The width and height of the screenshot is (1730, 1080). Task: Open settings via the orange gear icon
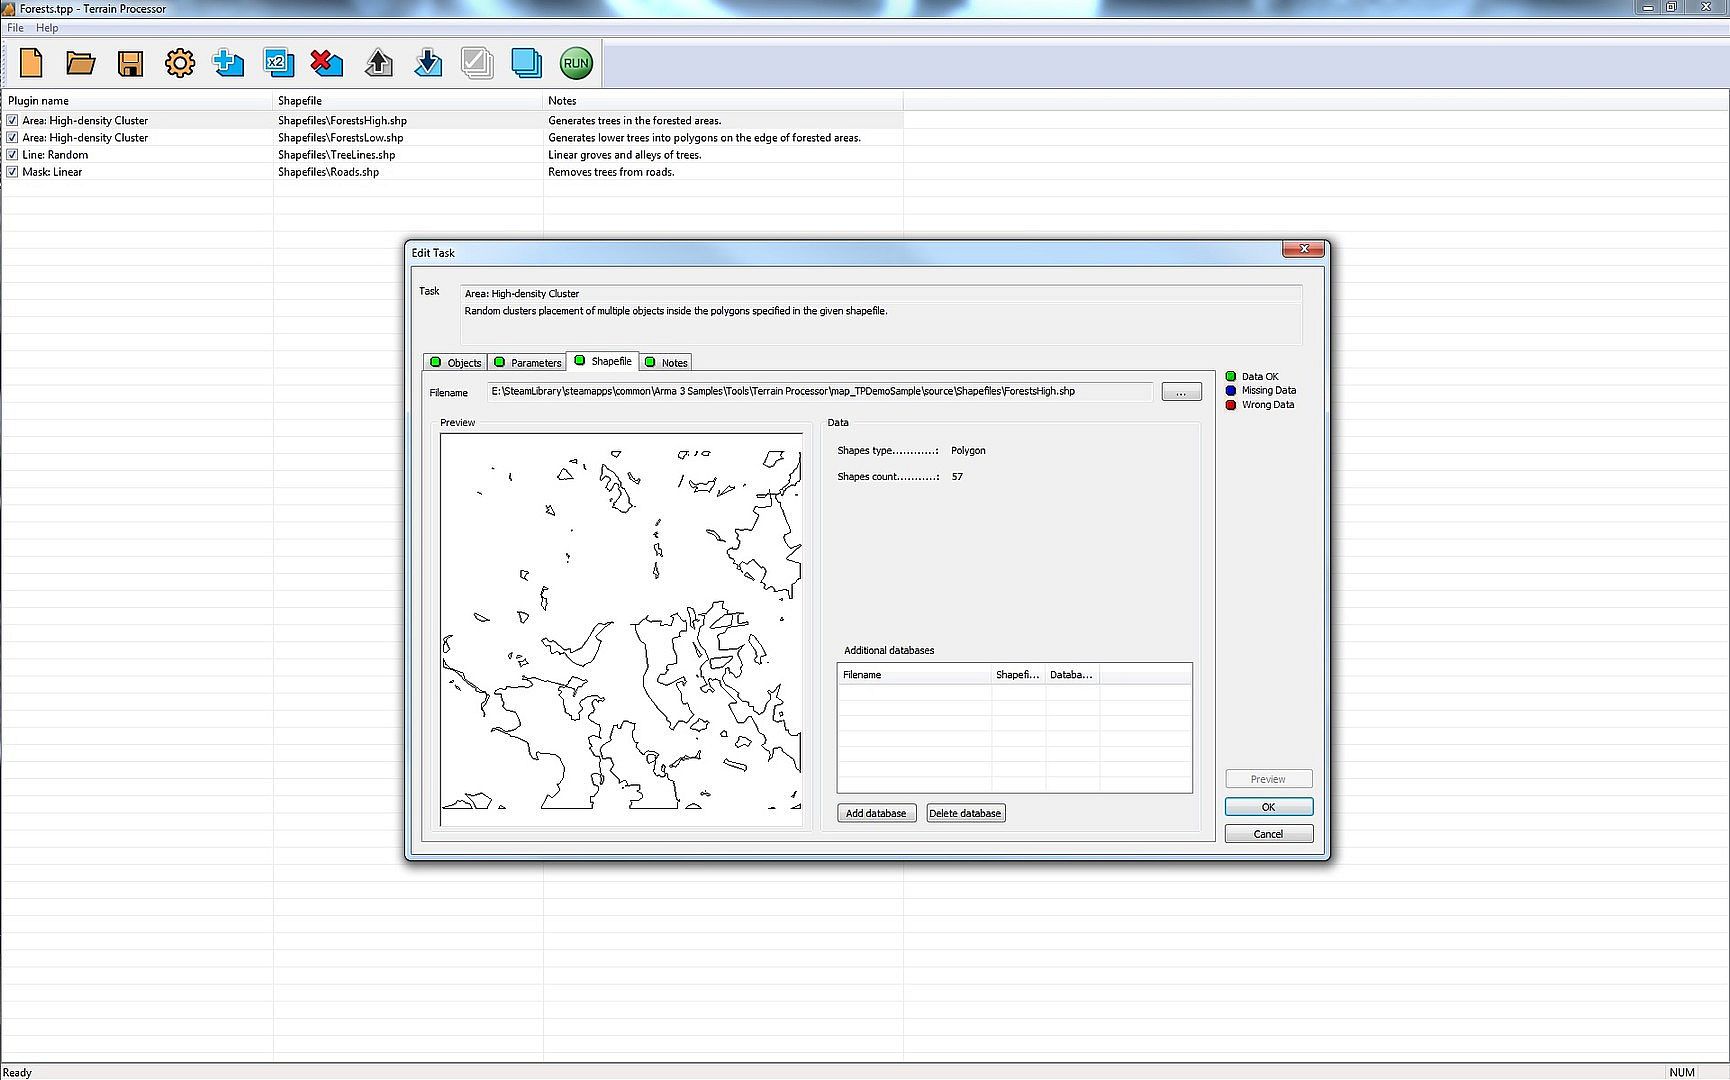[180, 63]
